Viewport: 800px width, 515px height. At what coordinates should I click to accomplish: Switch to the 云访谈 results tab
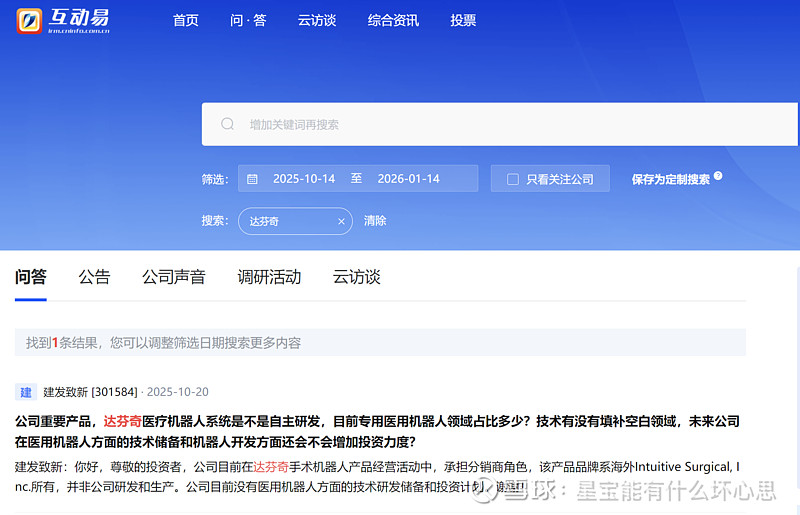(357, 277)
